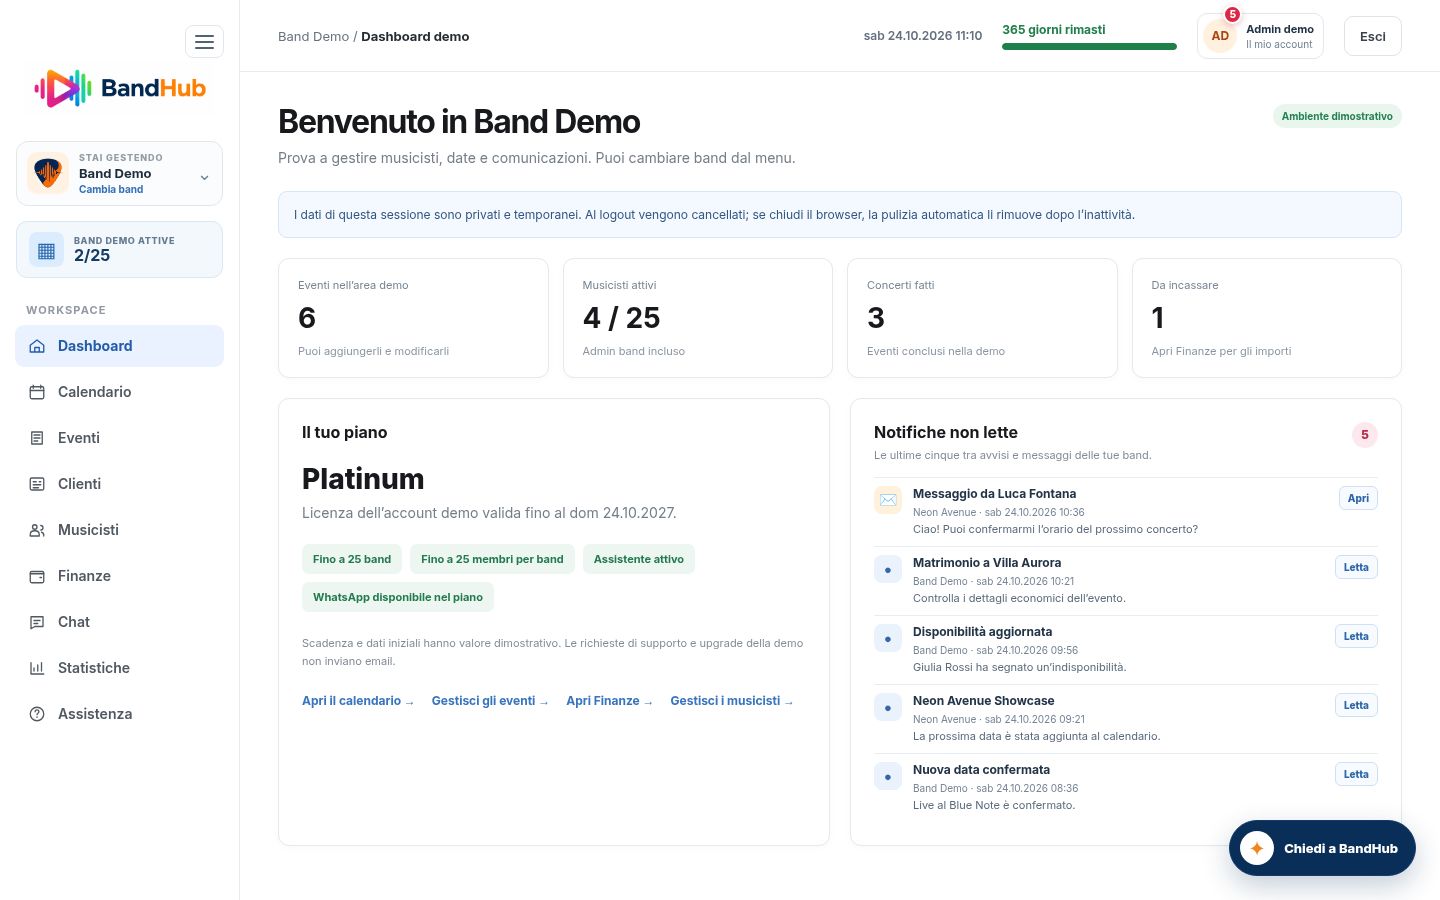
Task: Mark Neon Avenue Showcase as Letta
Action: click(1356, 705)
